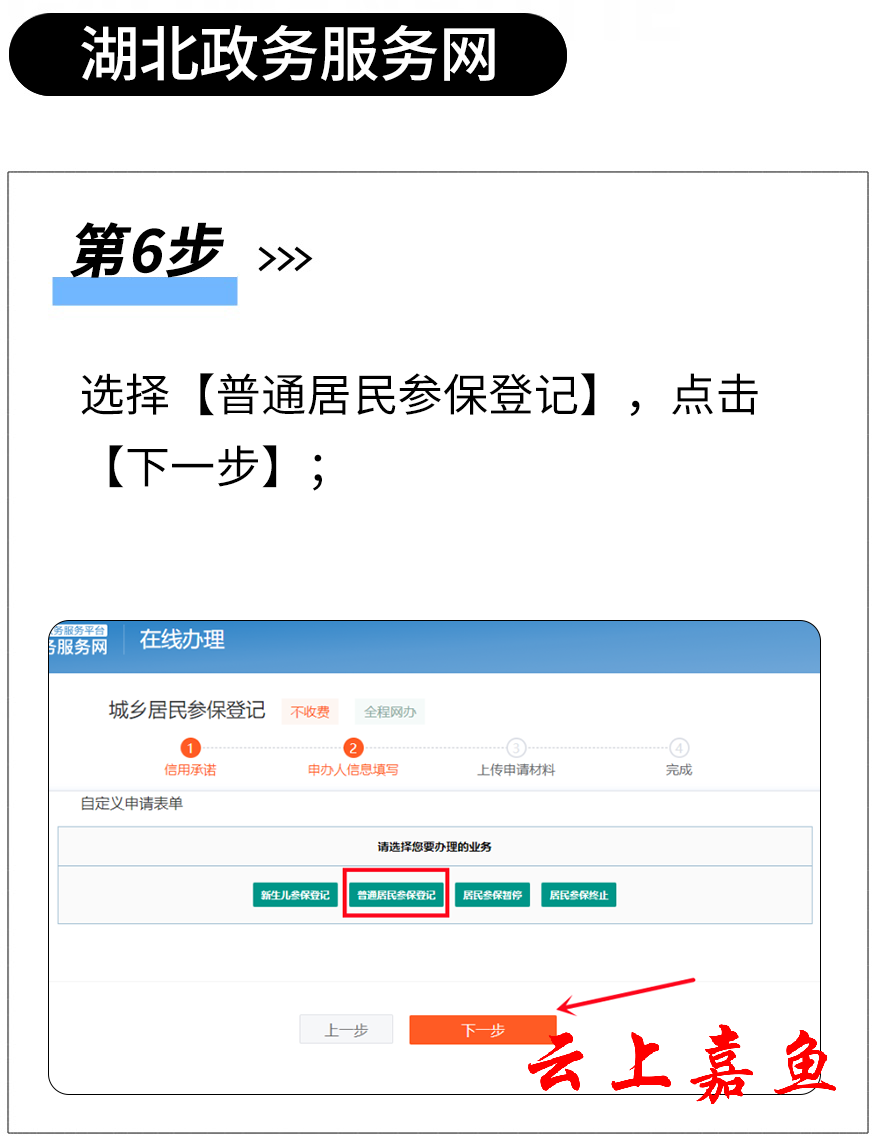Select step 1 circle 信用承诺
878x1143 pixels.
(190, 748)
